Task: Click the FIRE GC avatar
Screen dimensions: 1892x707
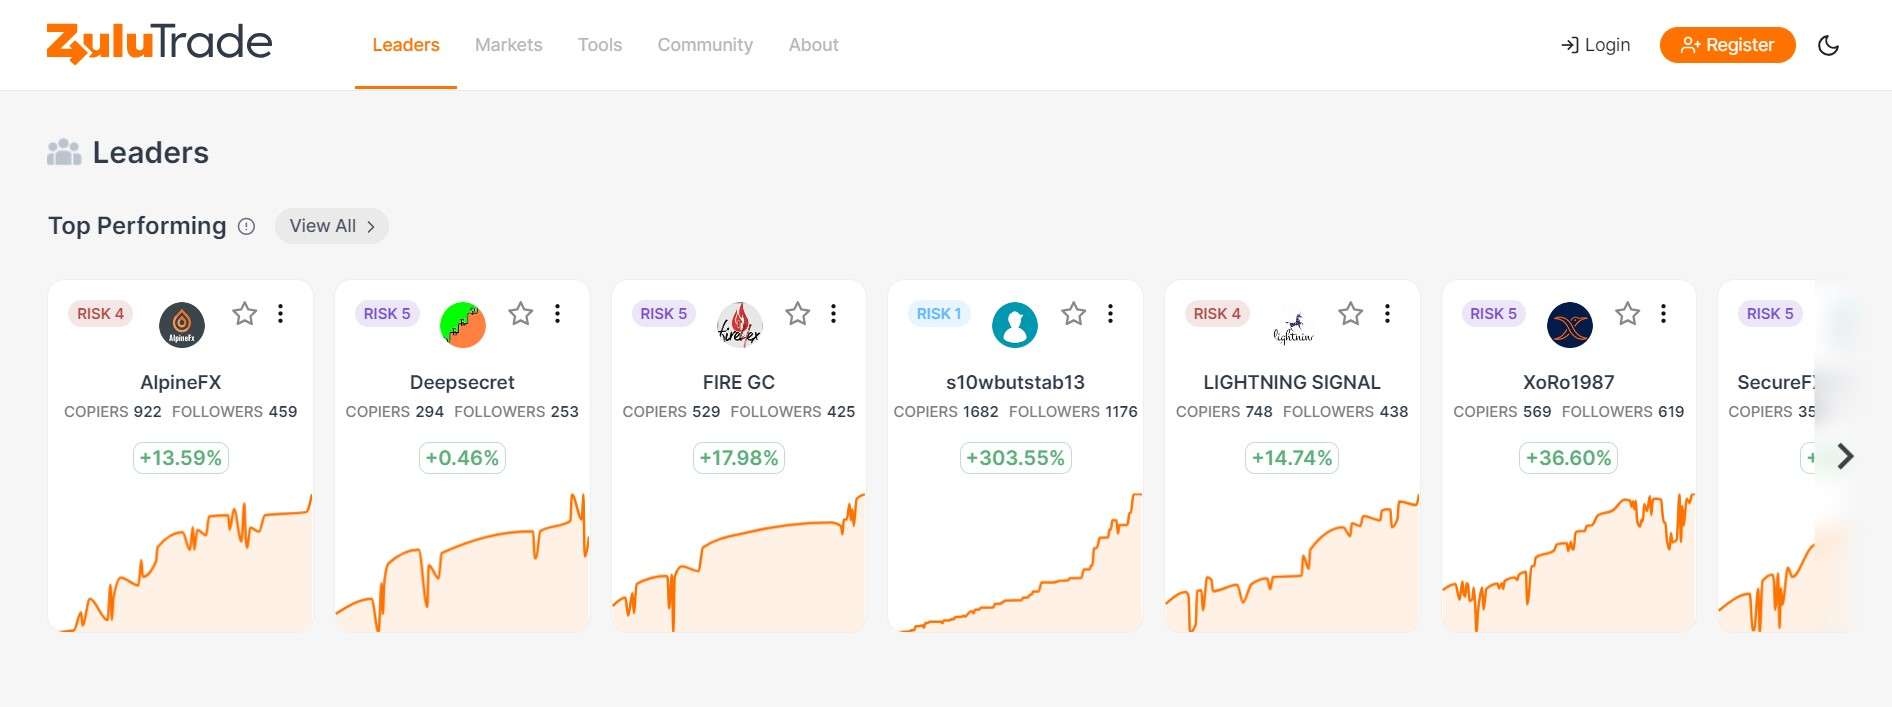Action: coord(740,325)
